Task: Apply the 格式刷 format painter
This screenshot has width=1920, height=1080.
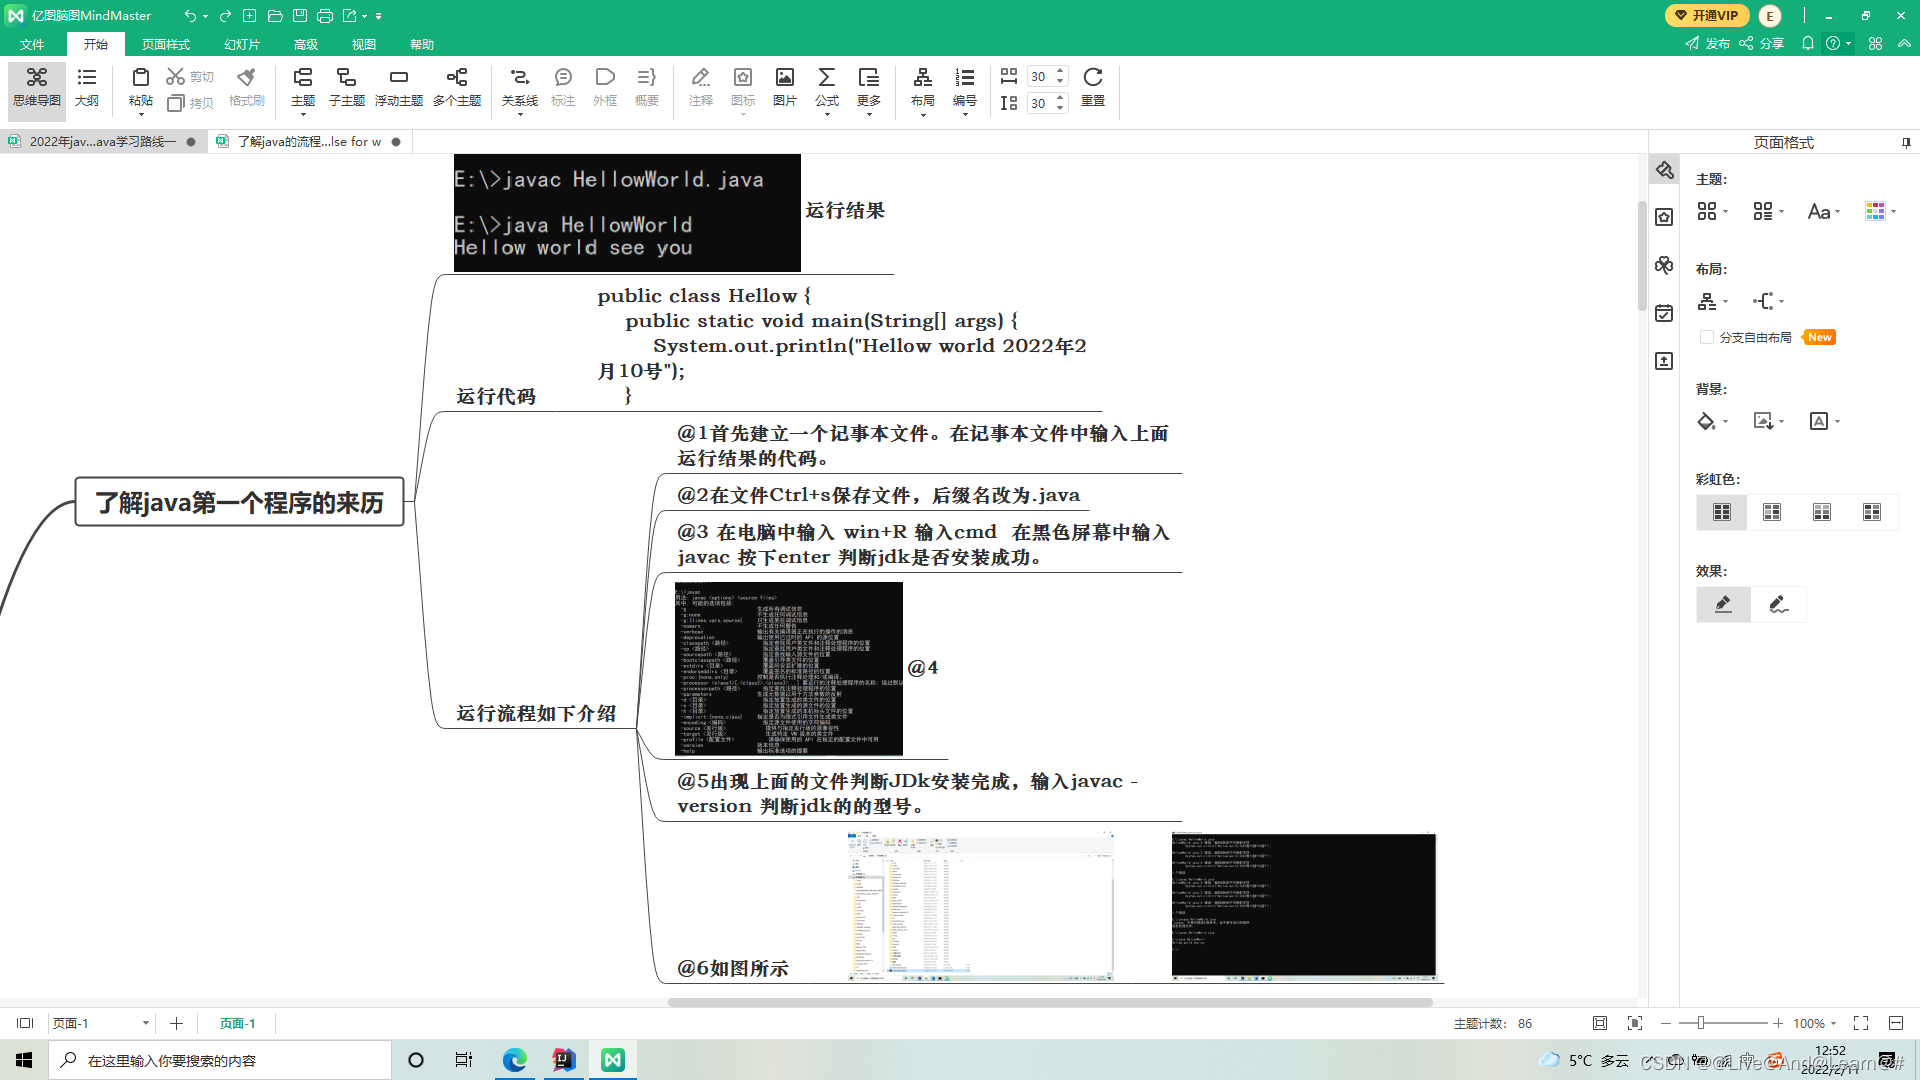Action: [x=245, y=89]
